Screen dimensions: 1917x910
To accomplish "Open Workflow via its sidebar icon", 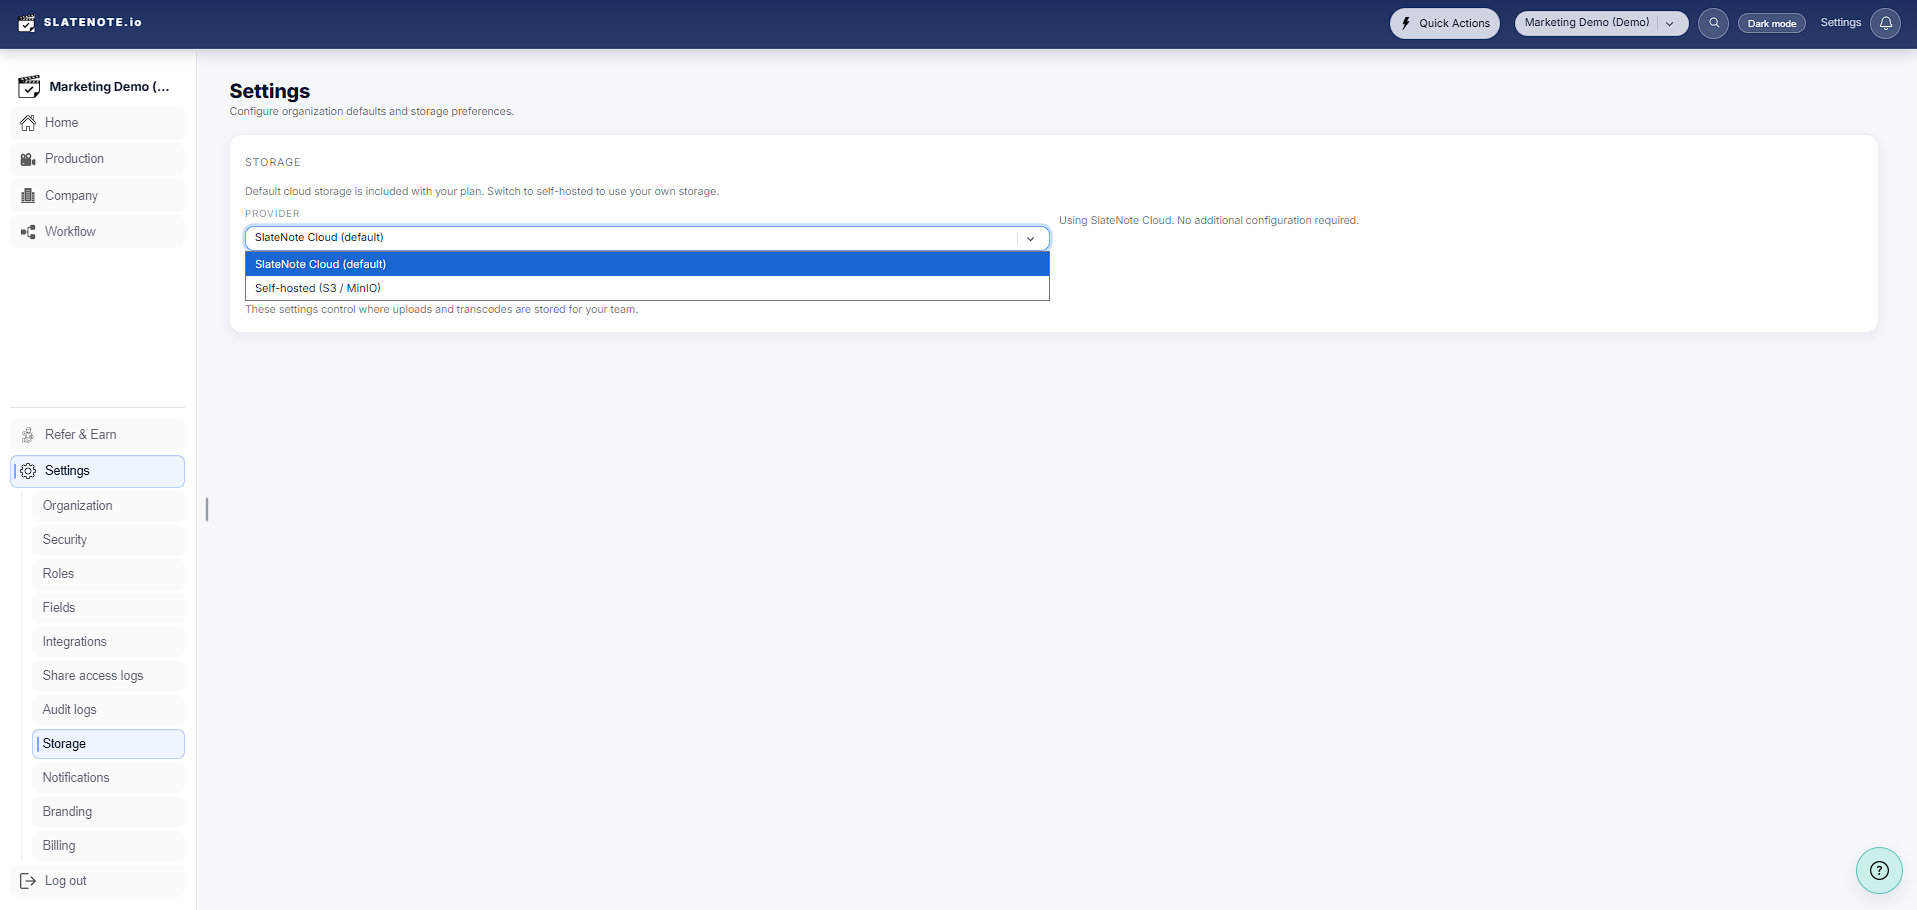I will (x=28, y=231).
